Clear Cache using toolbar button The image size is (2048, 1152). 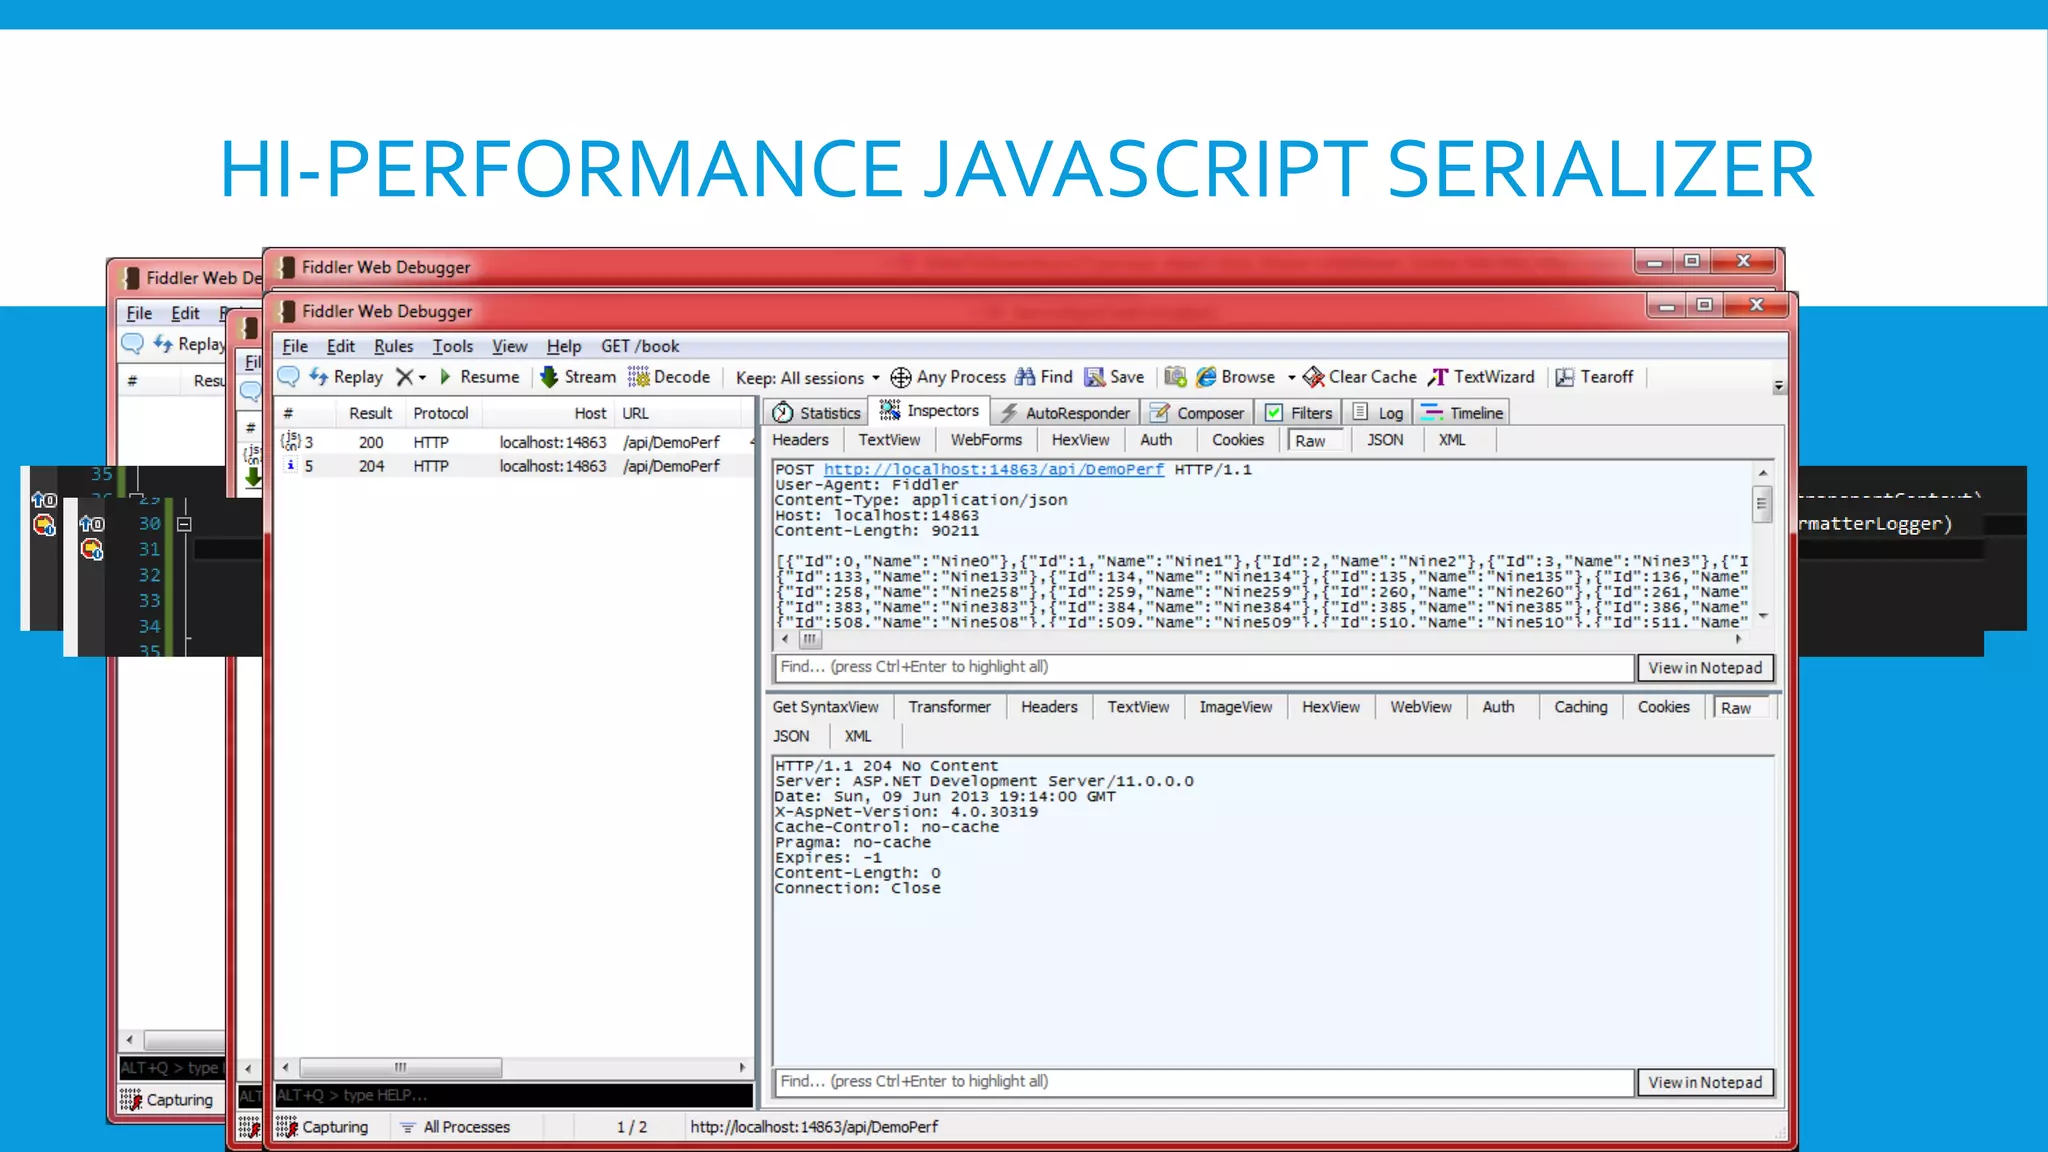pyautogui.click(x=1359, y=377)
